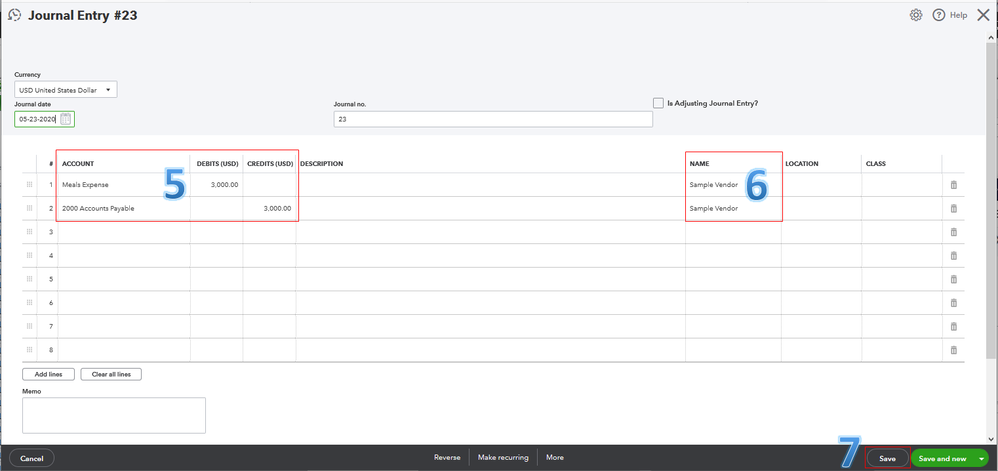This screenshot has width=998, height=471.
Task: Expand Save and new dropdown arrow
Action: (x=981, y=458)
